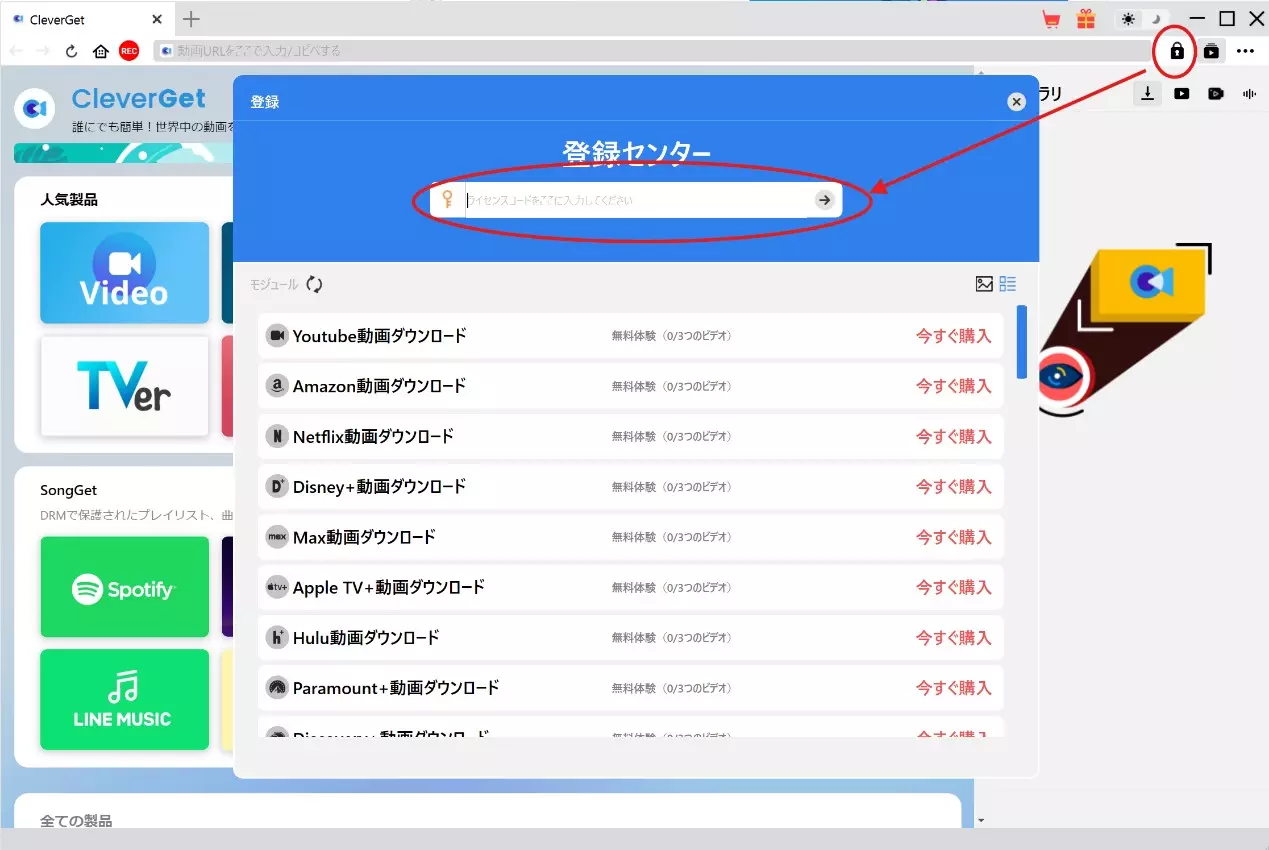1269x850 pixels.
Task: Select the CleverGet browser tab
Action: (x=85, y=19)
